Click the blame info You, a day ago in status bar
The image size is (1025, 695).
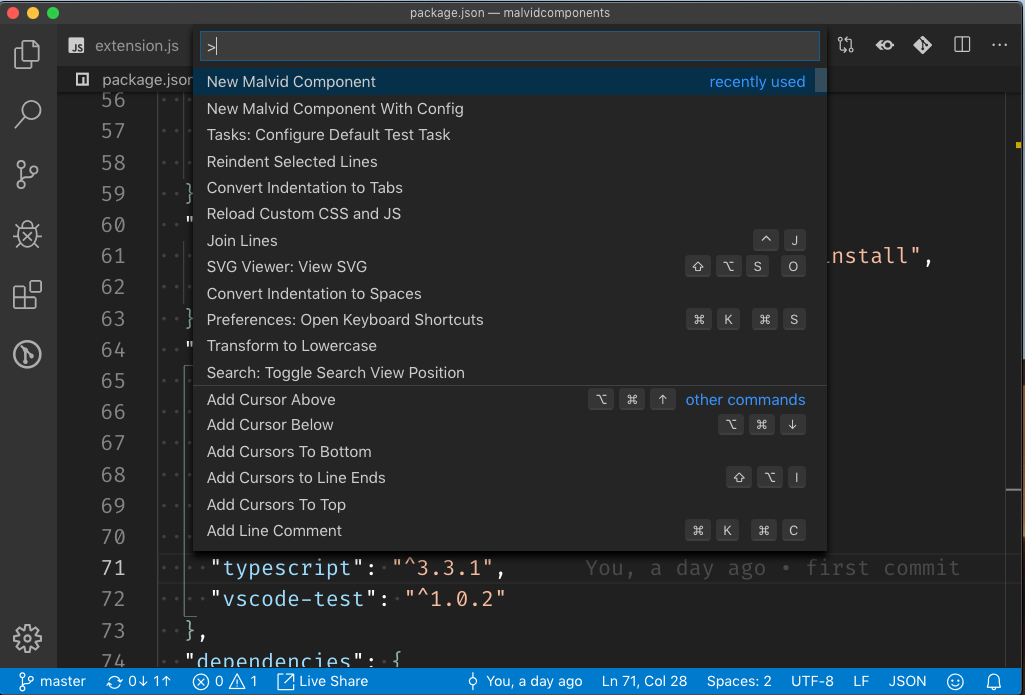[x=524, y=681]
